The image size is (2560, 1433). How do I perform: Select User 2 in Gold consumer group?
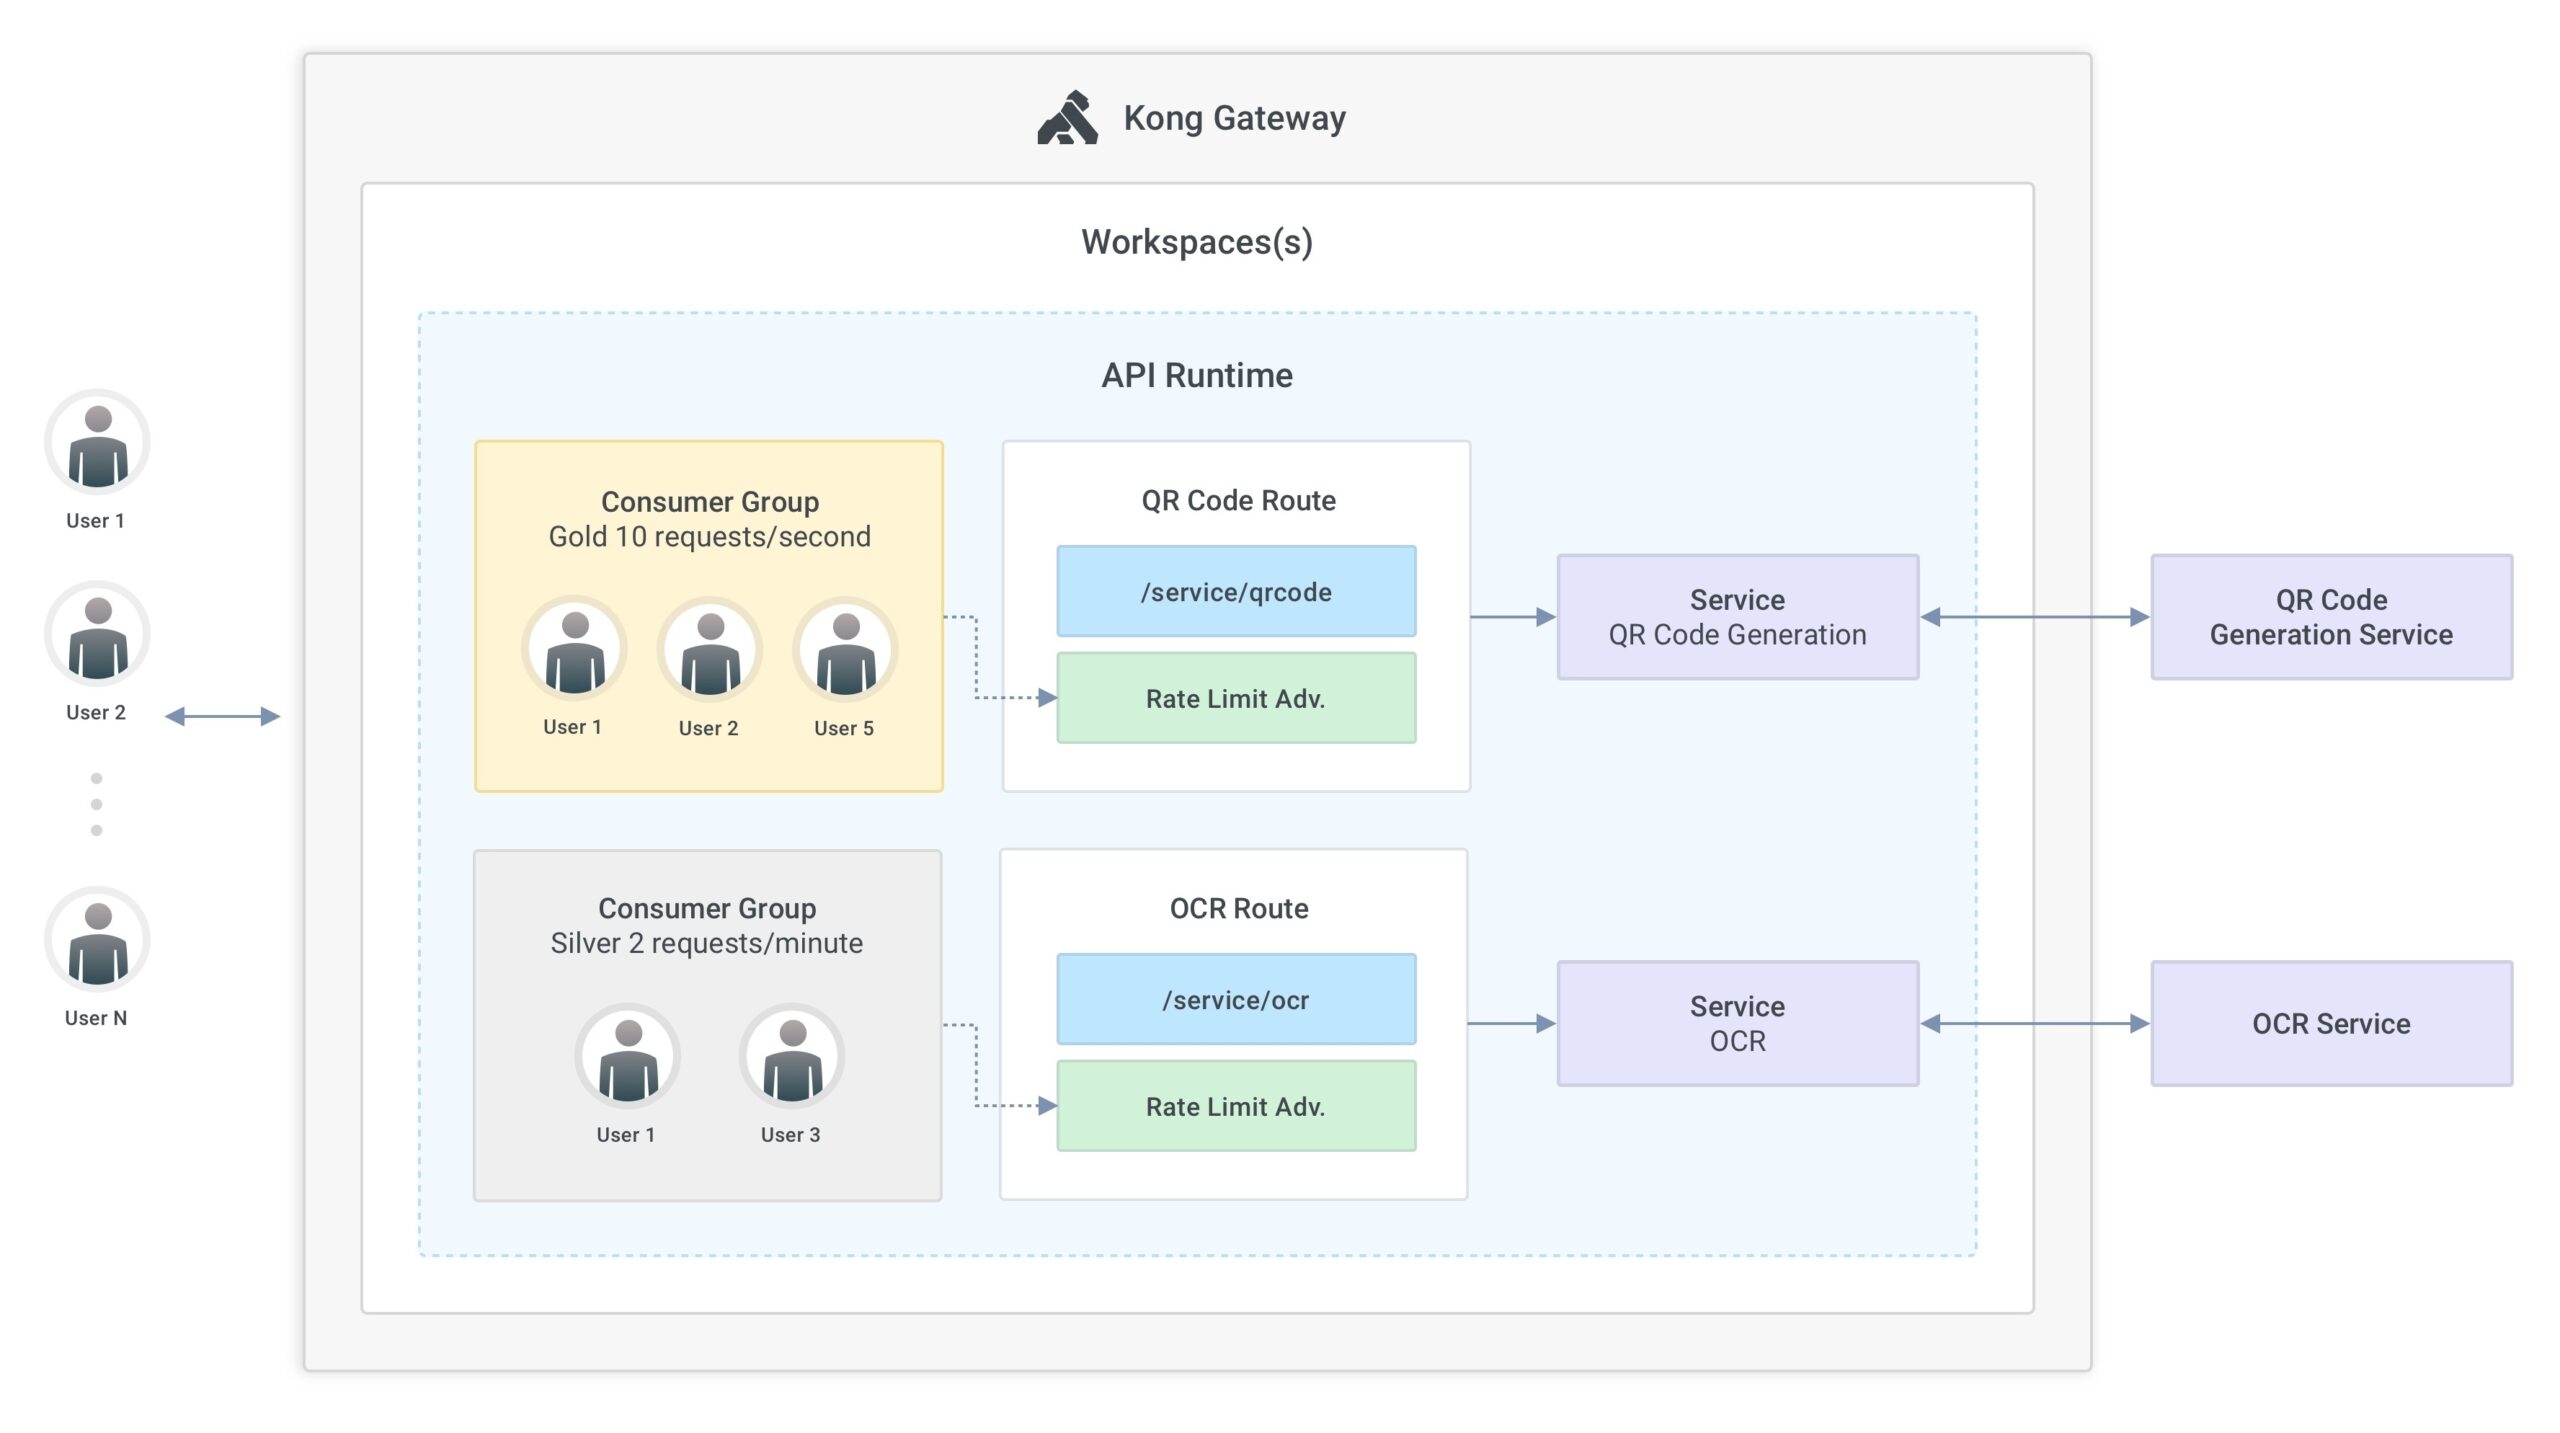pos(710,650)
